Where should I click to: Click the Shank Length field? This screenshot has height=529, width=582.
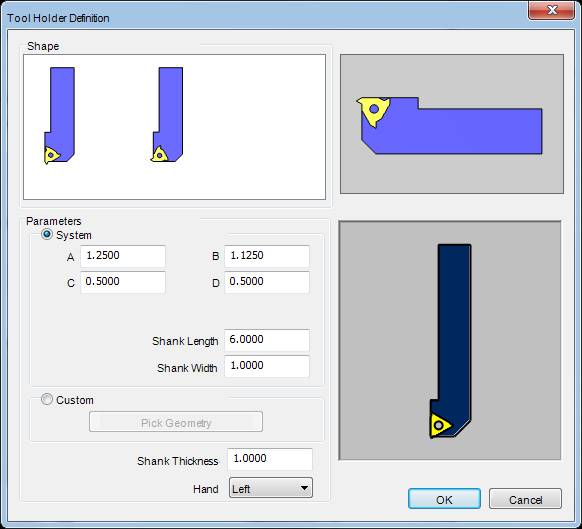tap(267, 340)
